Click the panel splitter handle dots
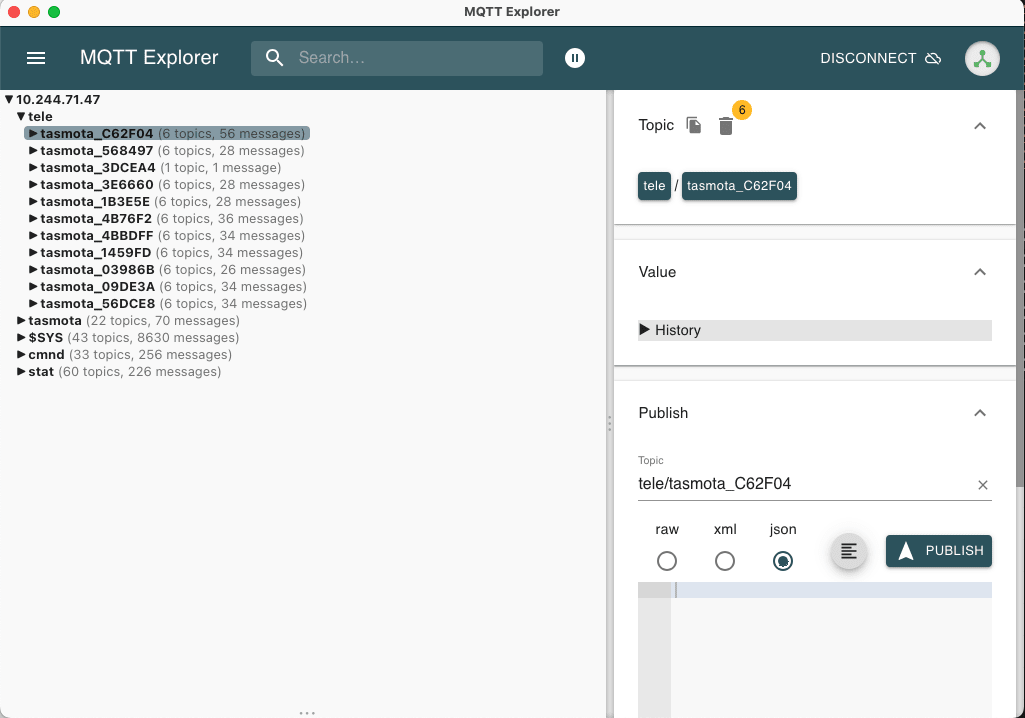The width and height of the screenshot is (1025, 718). pyautogui.click(x=609, y=424)
